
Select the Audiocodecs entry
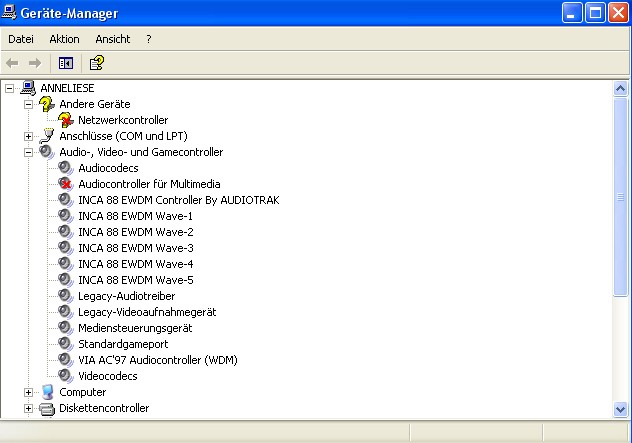(x=108, y=168)
